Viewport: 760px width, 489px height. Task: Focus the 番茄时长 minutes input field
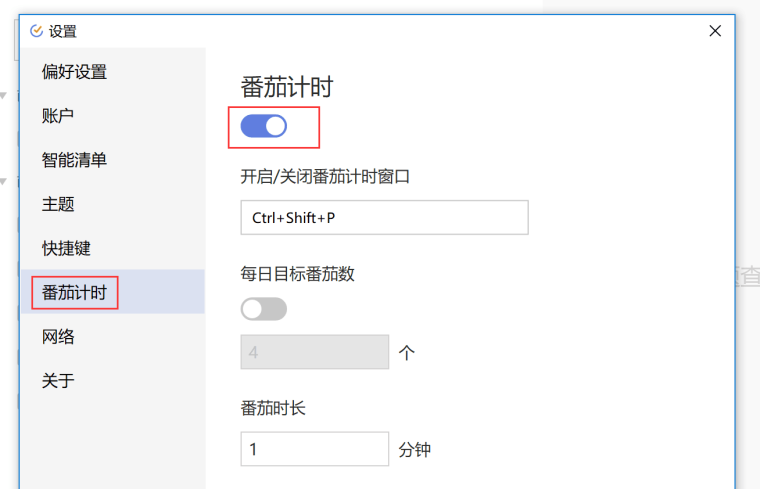314,449
